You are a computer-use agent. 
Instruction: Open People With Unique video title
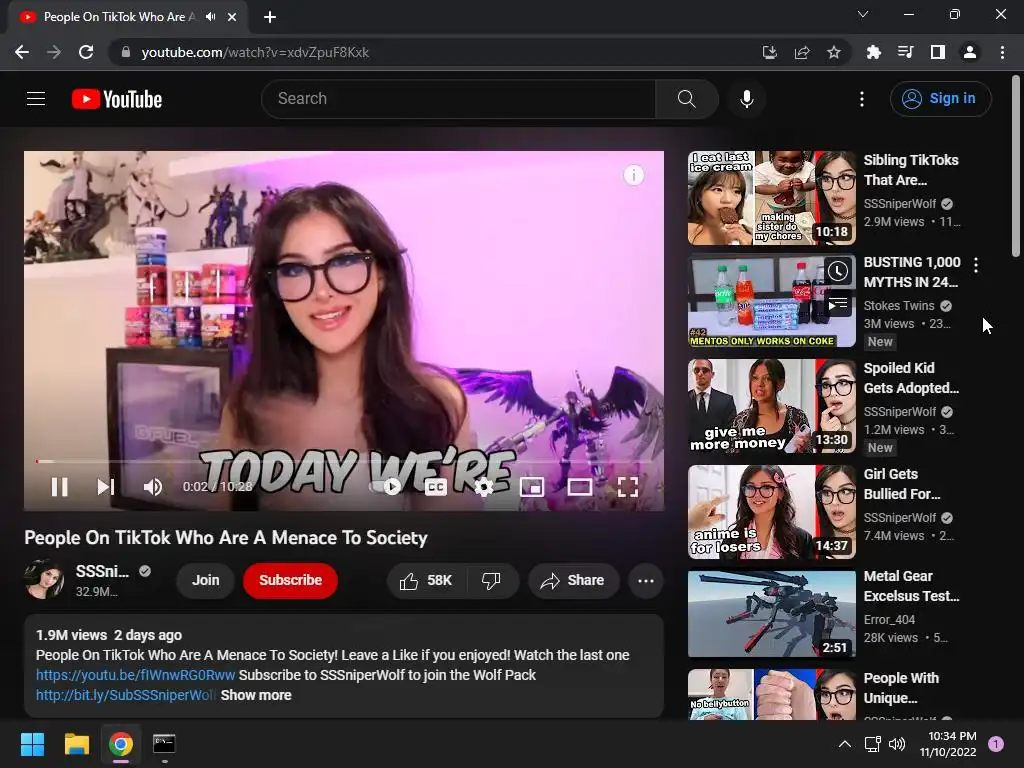[x=901, y=688]
